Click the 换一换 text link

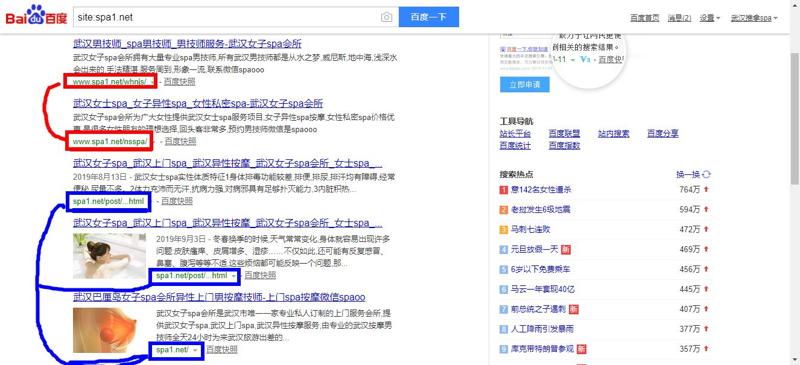(x=688, y=175)
